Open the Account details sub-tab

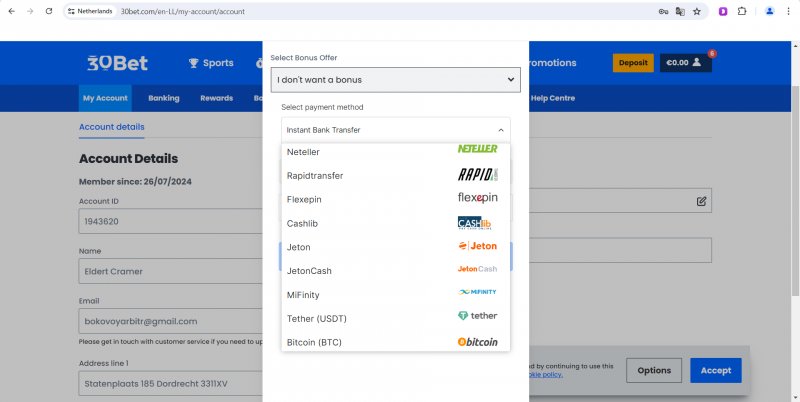[x=112, y=127]
